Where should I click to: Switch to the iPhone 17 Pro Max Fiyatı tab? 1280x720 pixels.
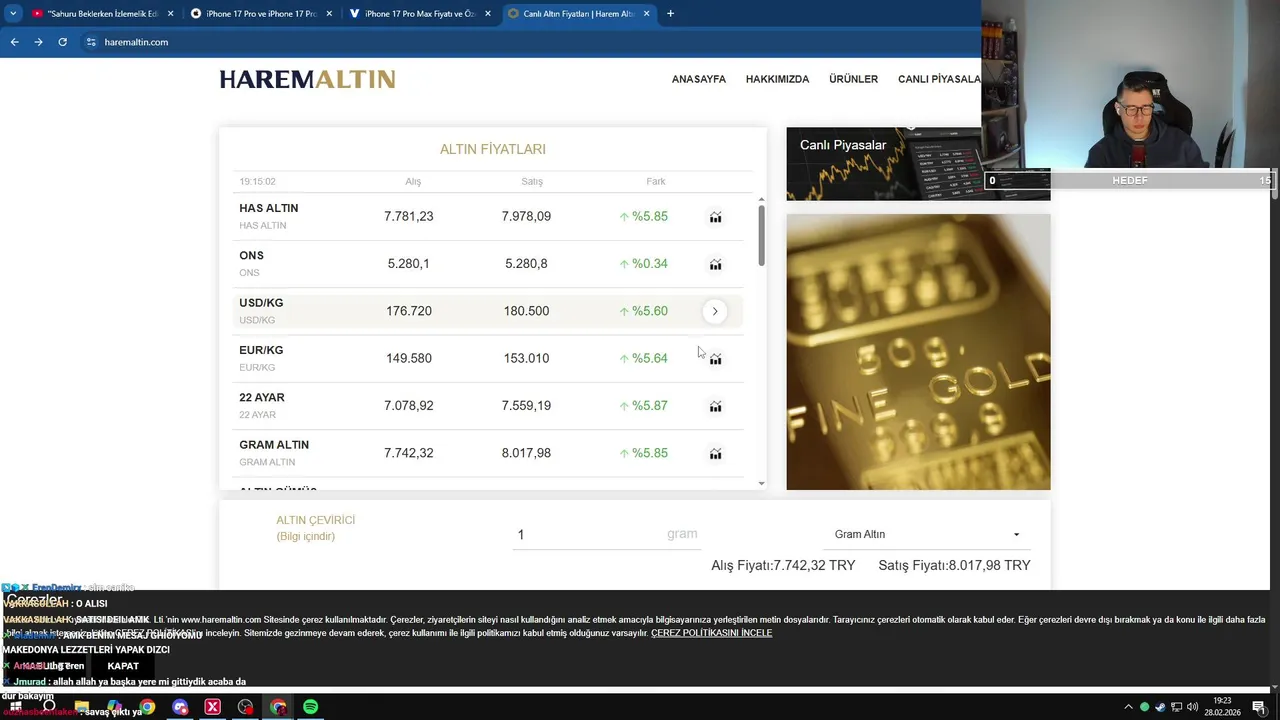420,14
